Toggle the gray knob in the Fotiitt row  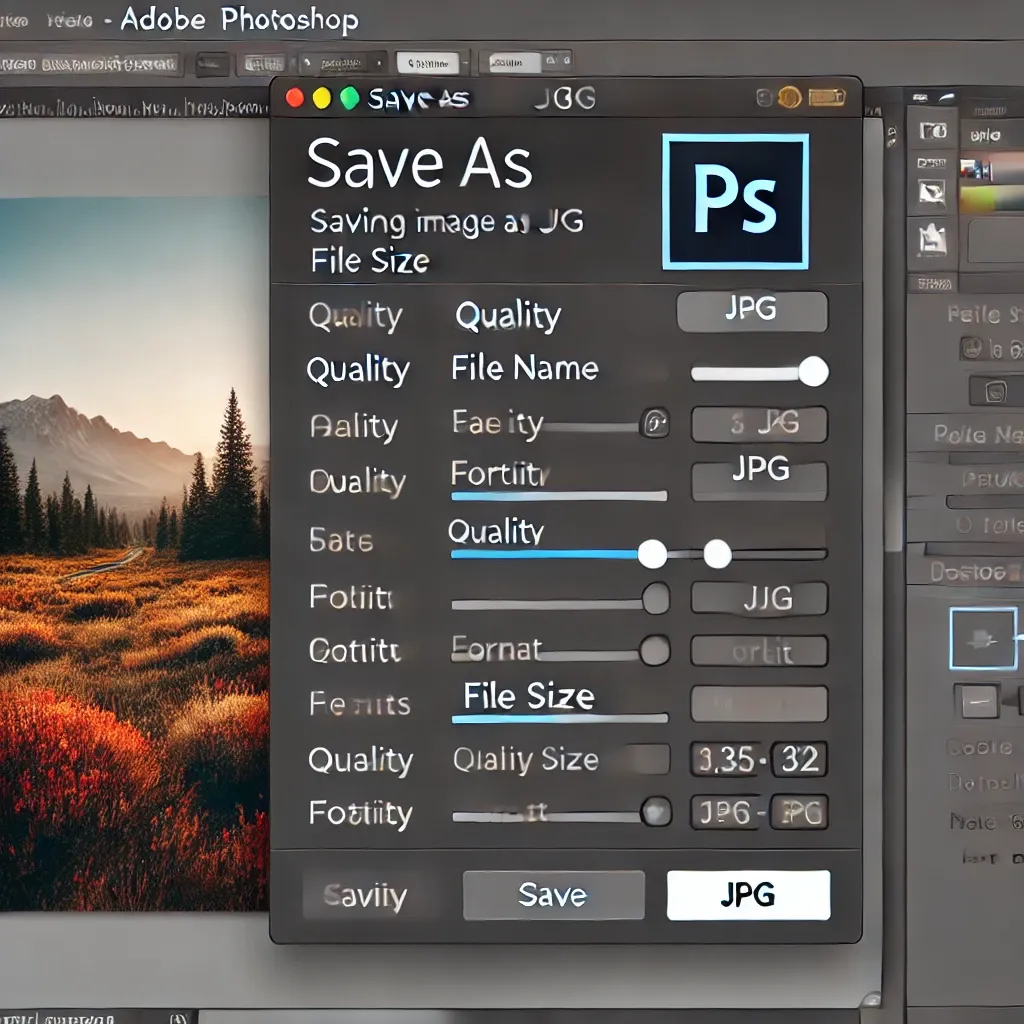tap(656, 598)
